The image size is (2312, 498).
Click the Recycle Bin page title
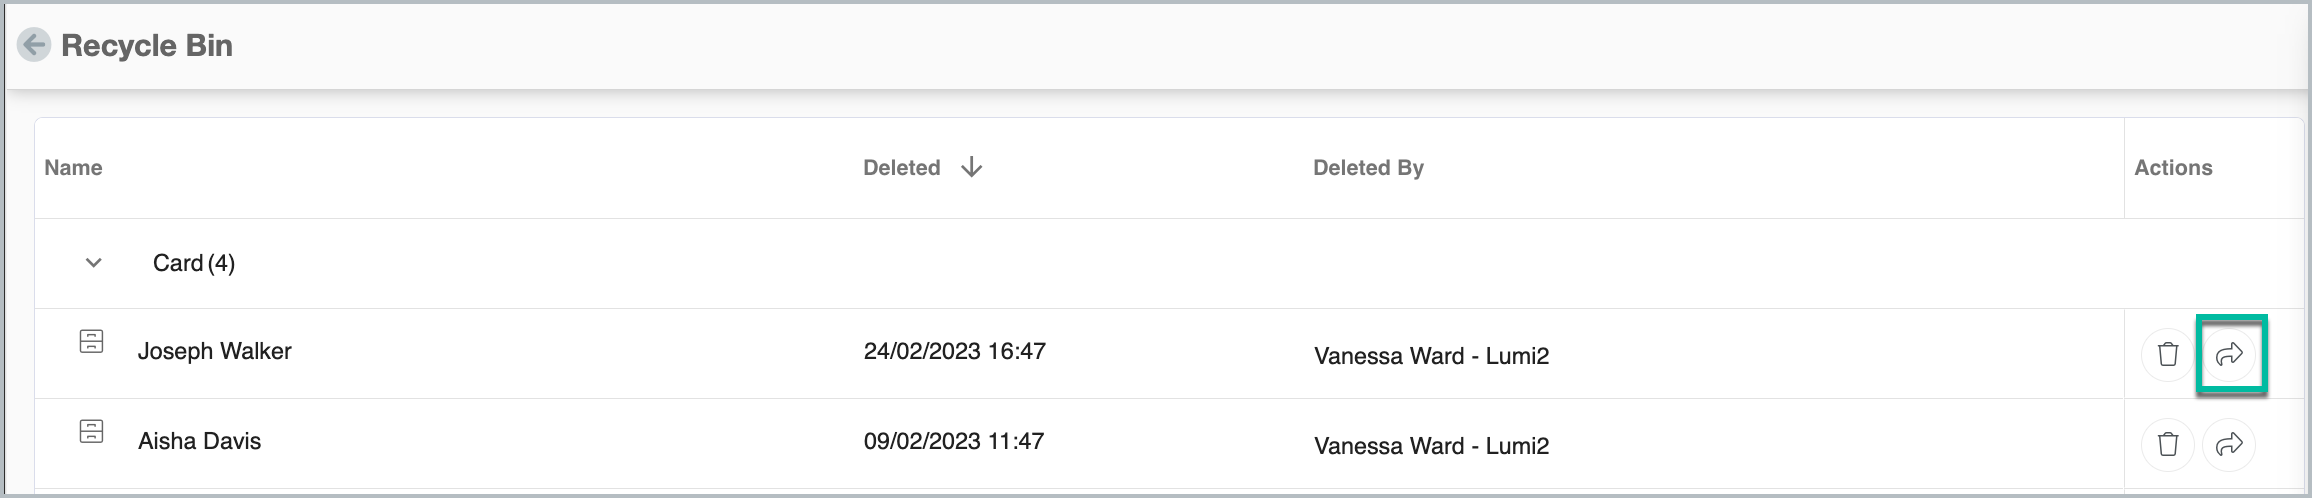pos(147,45)
